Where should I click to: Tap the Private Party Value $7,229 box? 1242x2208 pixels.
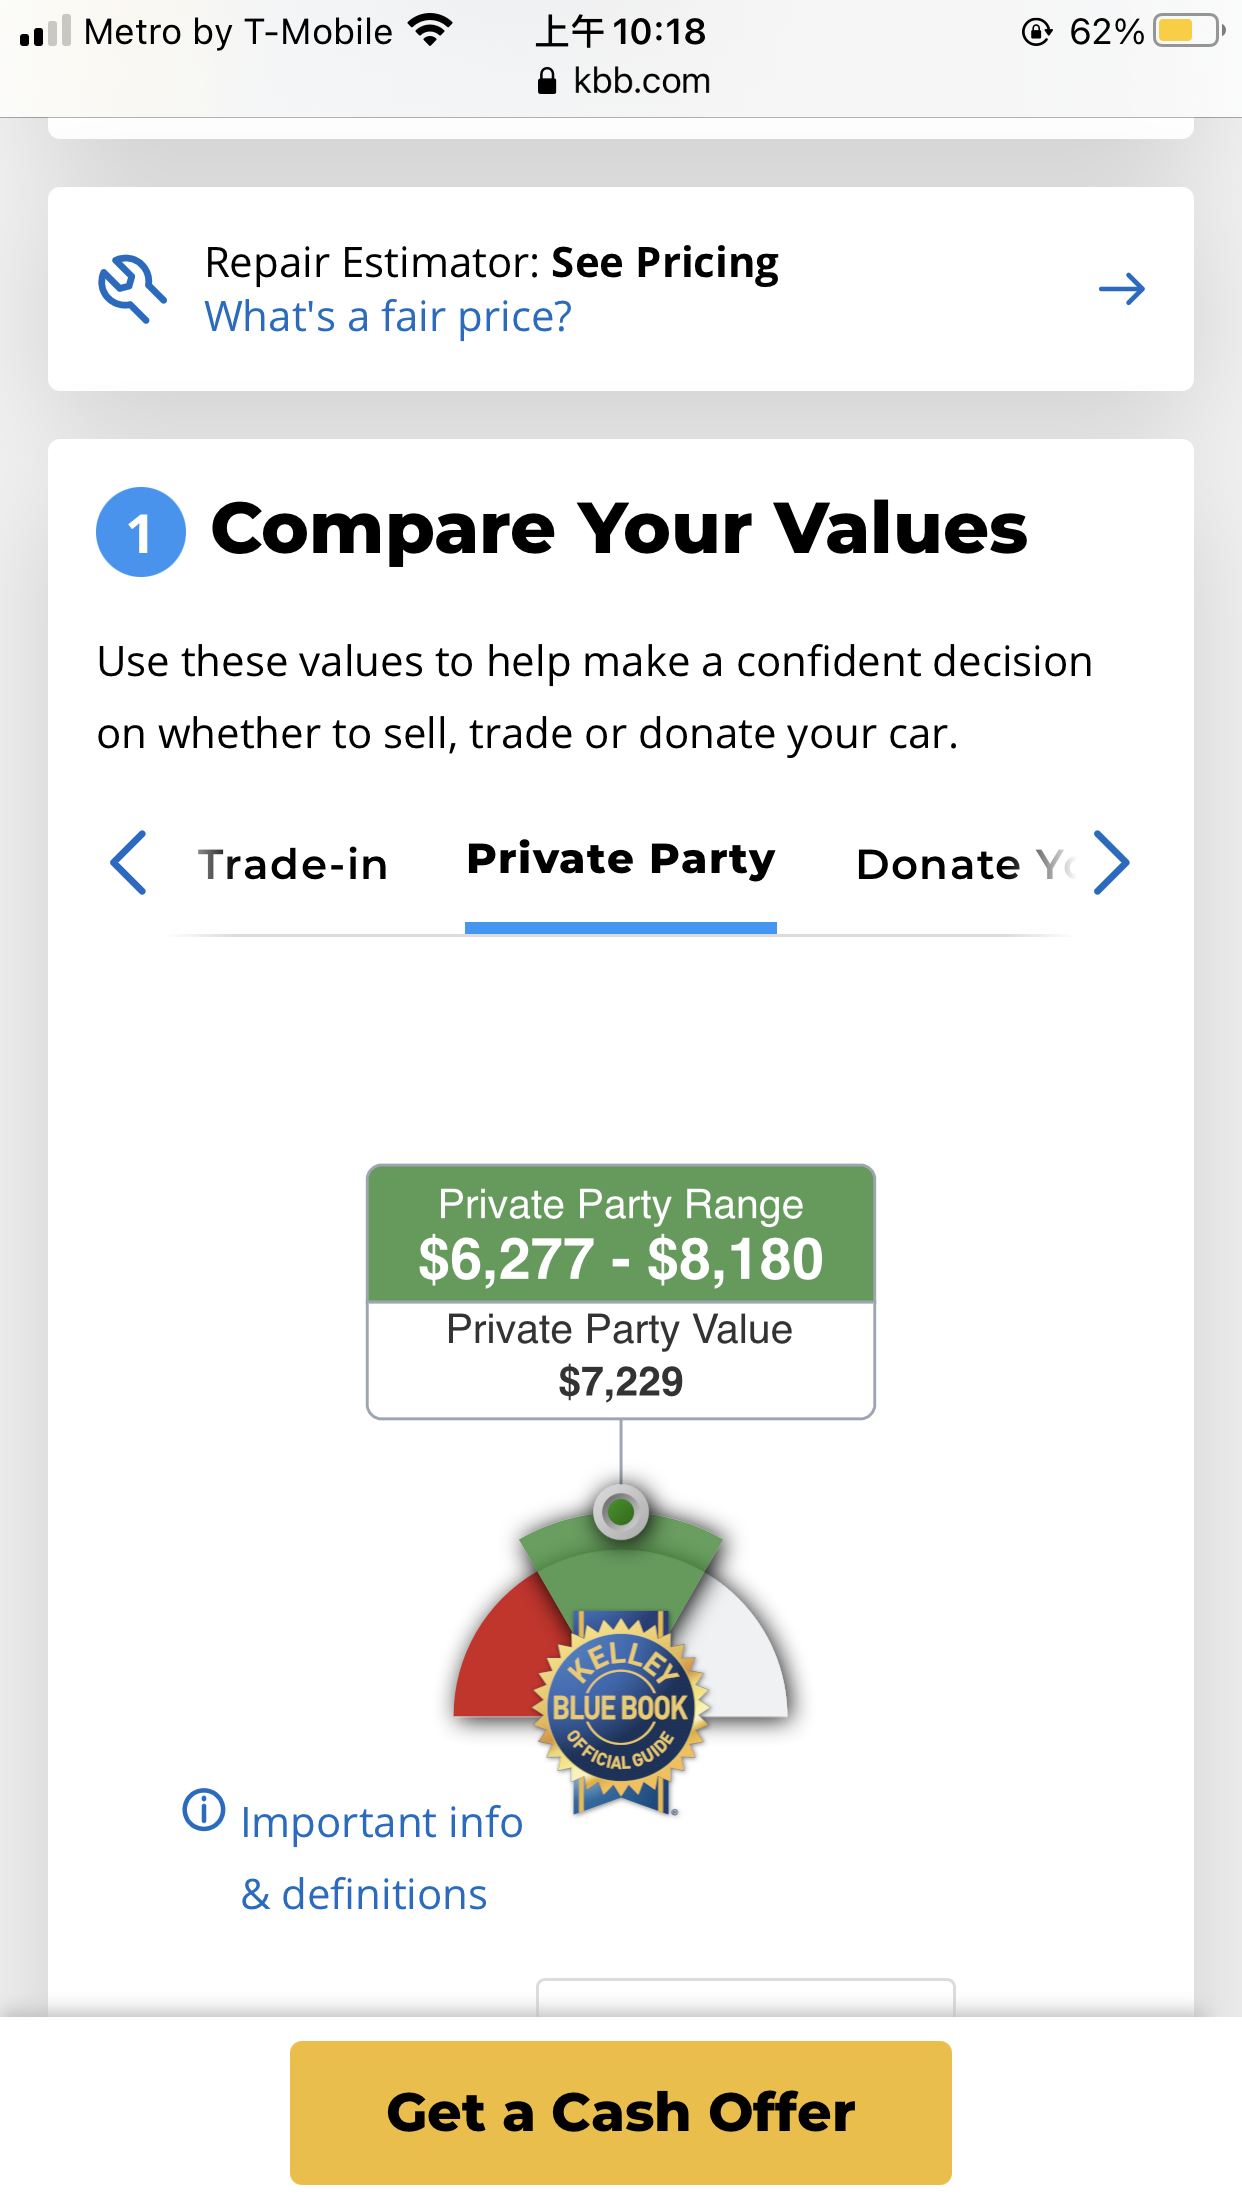(x=621, y=1359)
